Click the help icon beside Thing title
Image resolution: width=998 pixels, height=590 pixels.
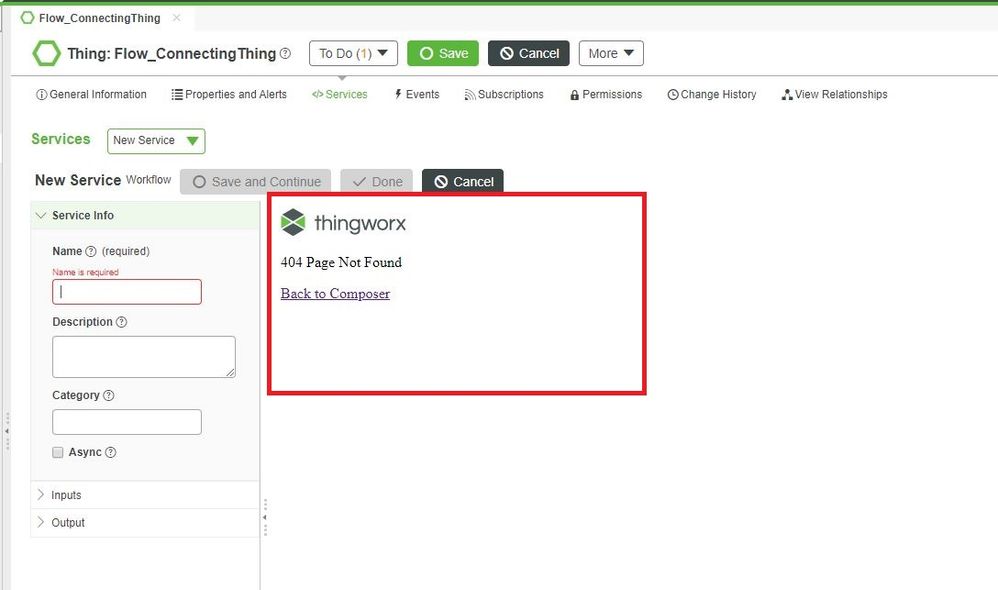285,53
